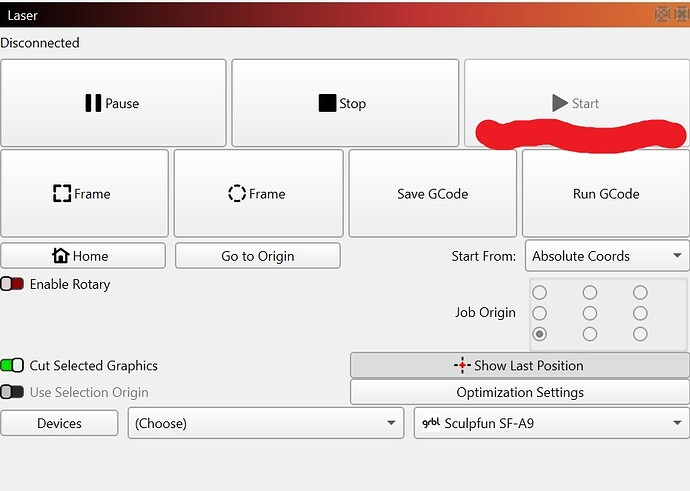690x491 pixels.
Task: Click the Show Last Position crosshair button
Action: coord(520,365)
